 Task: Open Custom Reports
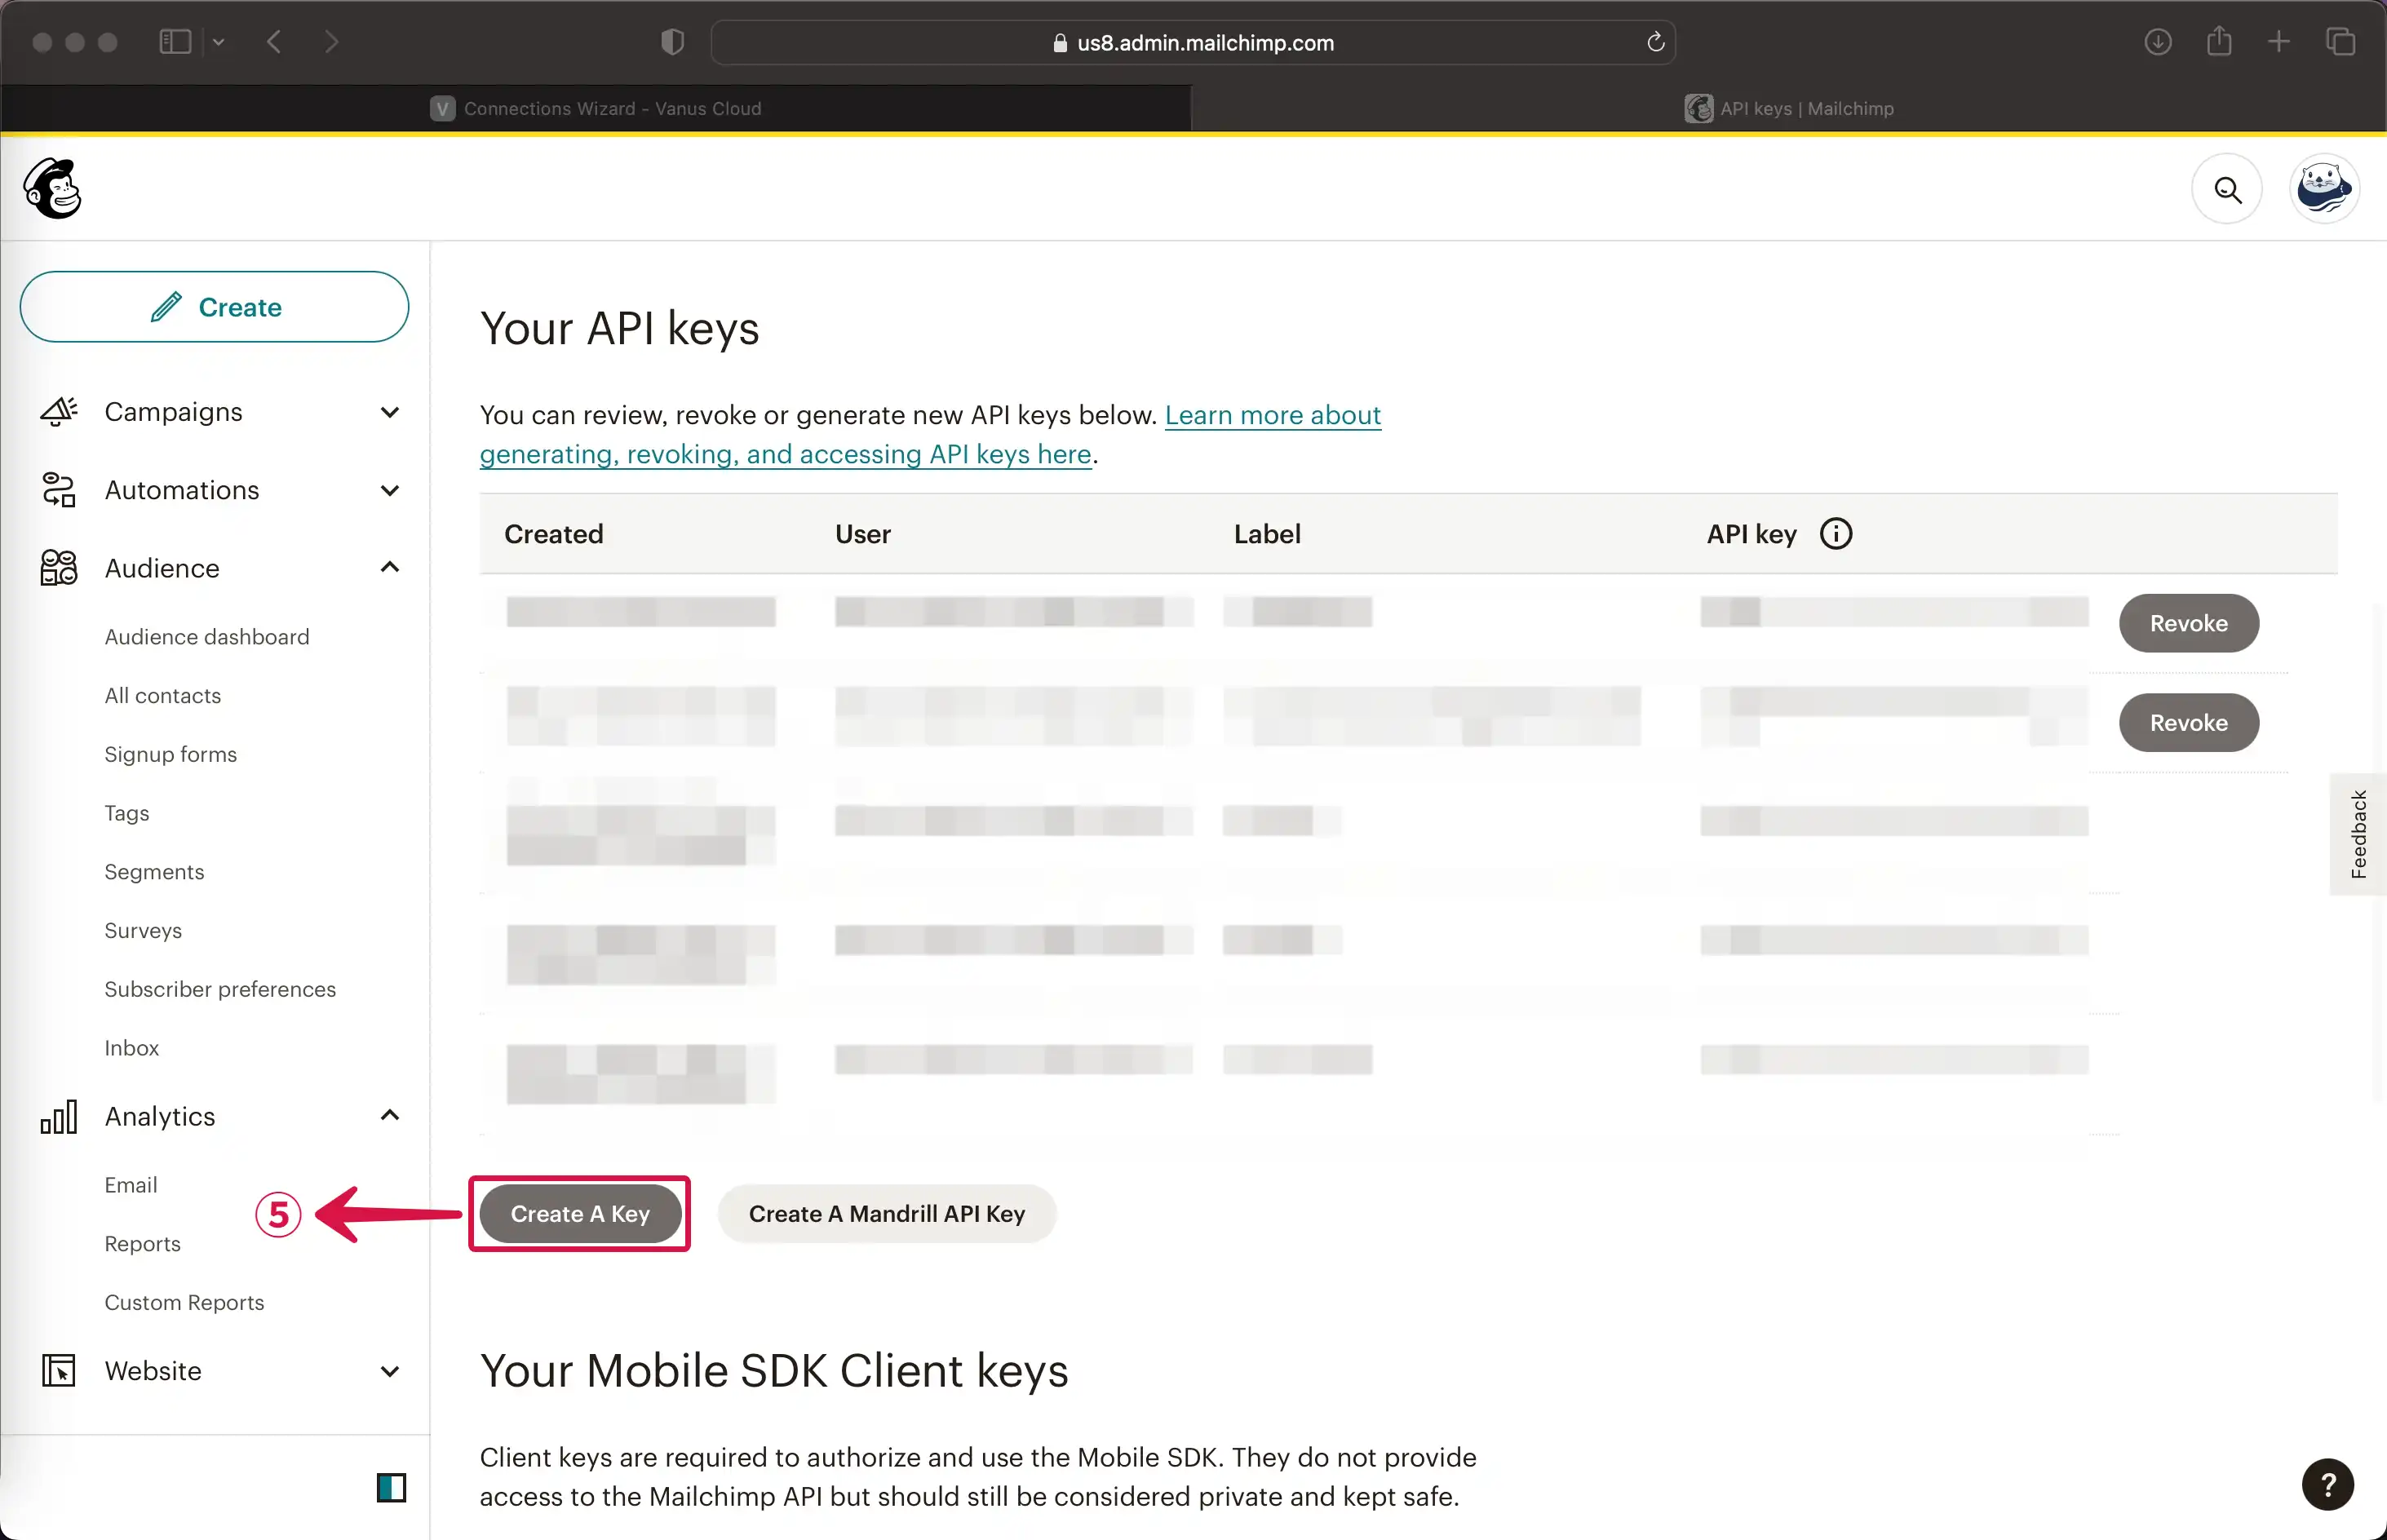click(x=184, y=1303)
